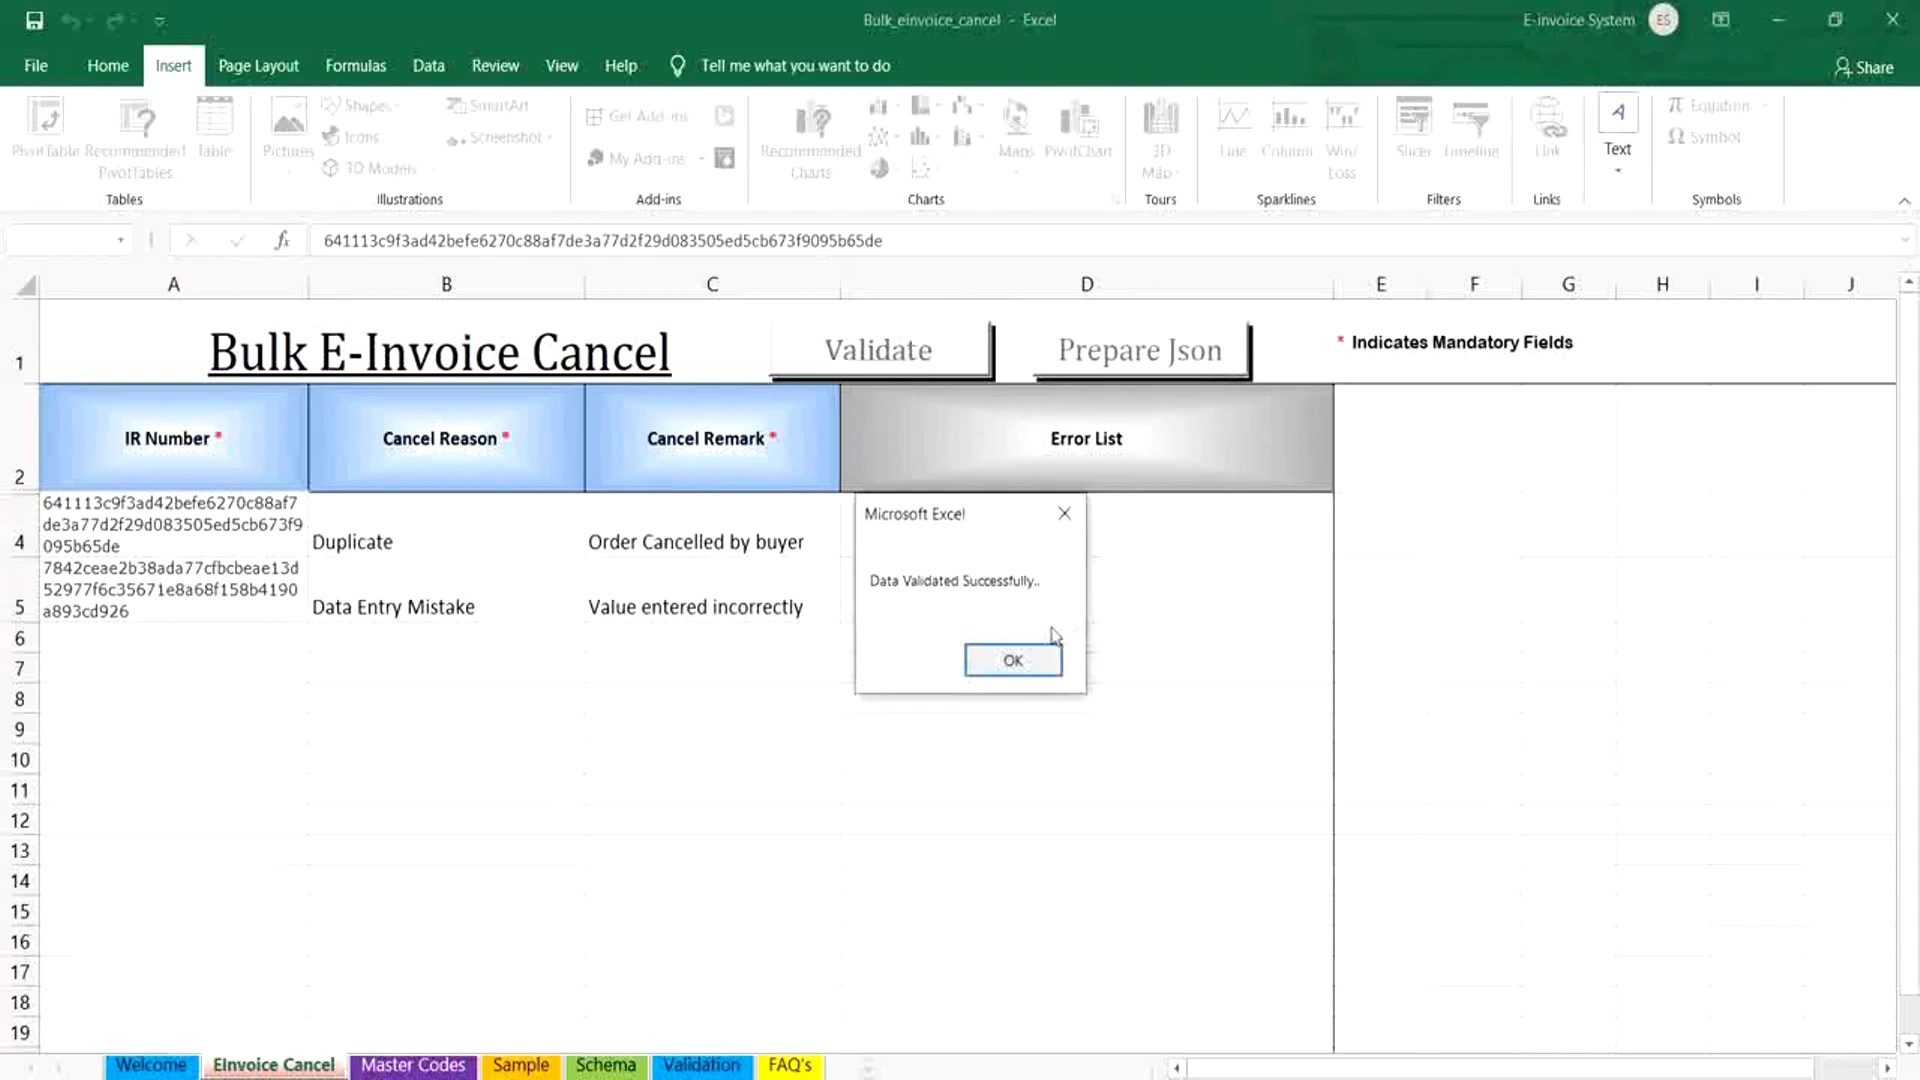Switch to the Page Layout tab
Viewport: 1920px width, 1080px height.
(258, 66)
